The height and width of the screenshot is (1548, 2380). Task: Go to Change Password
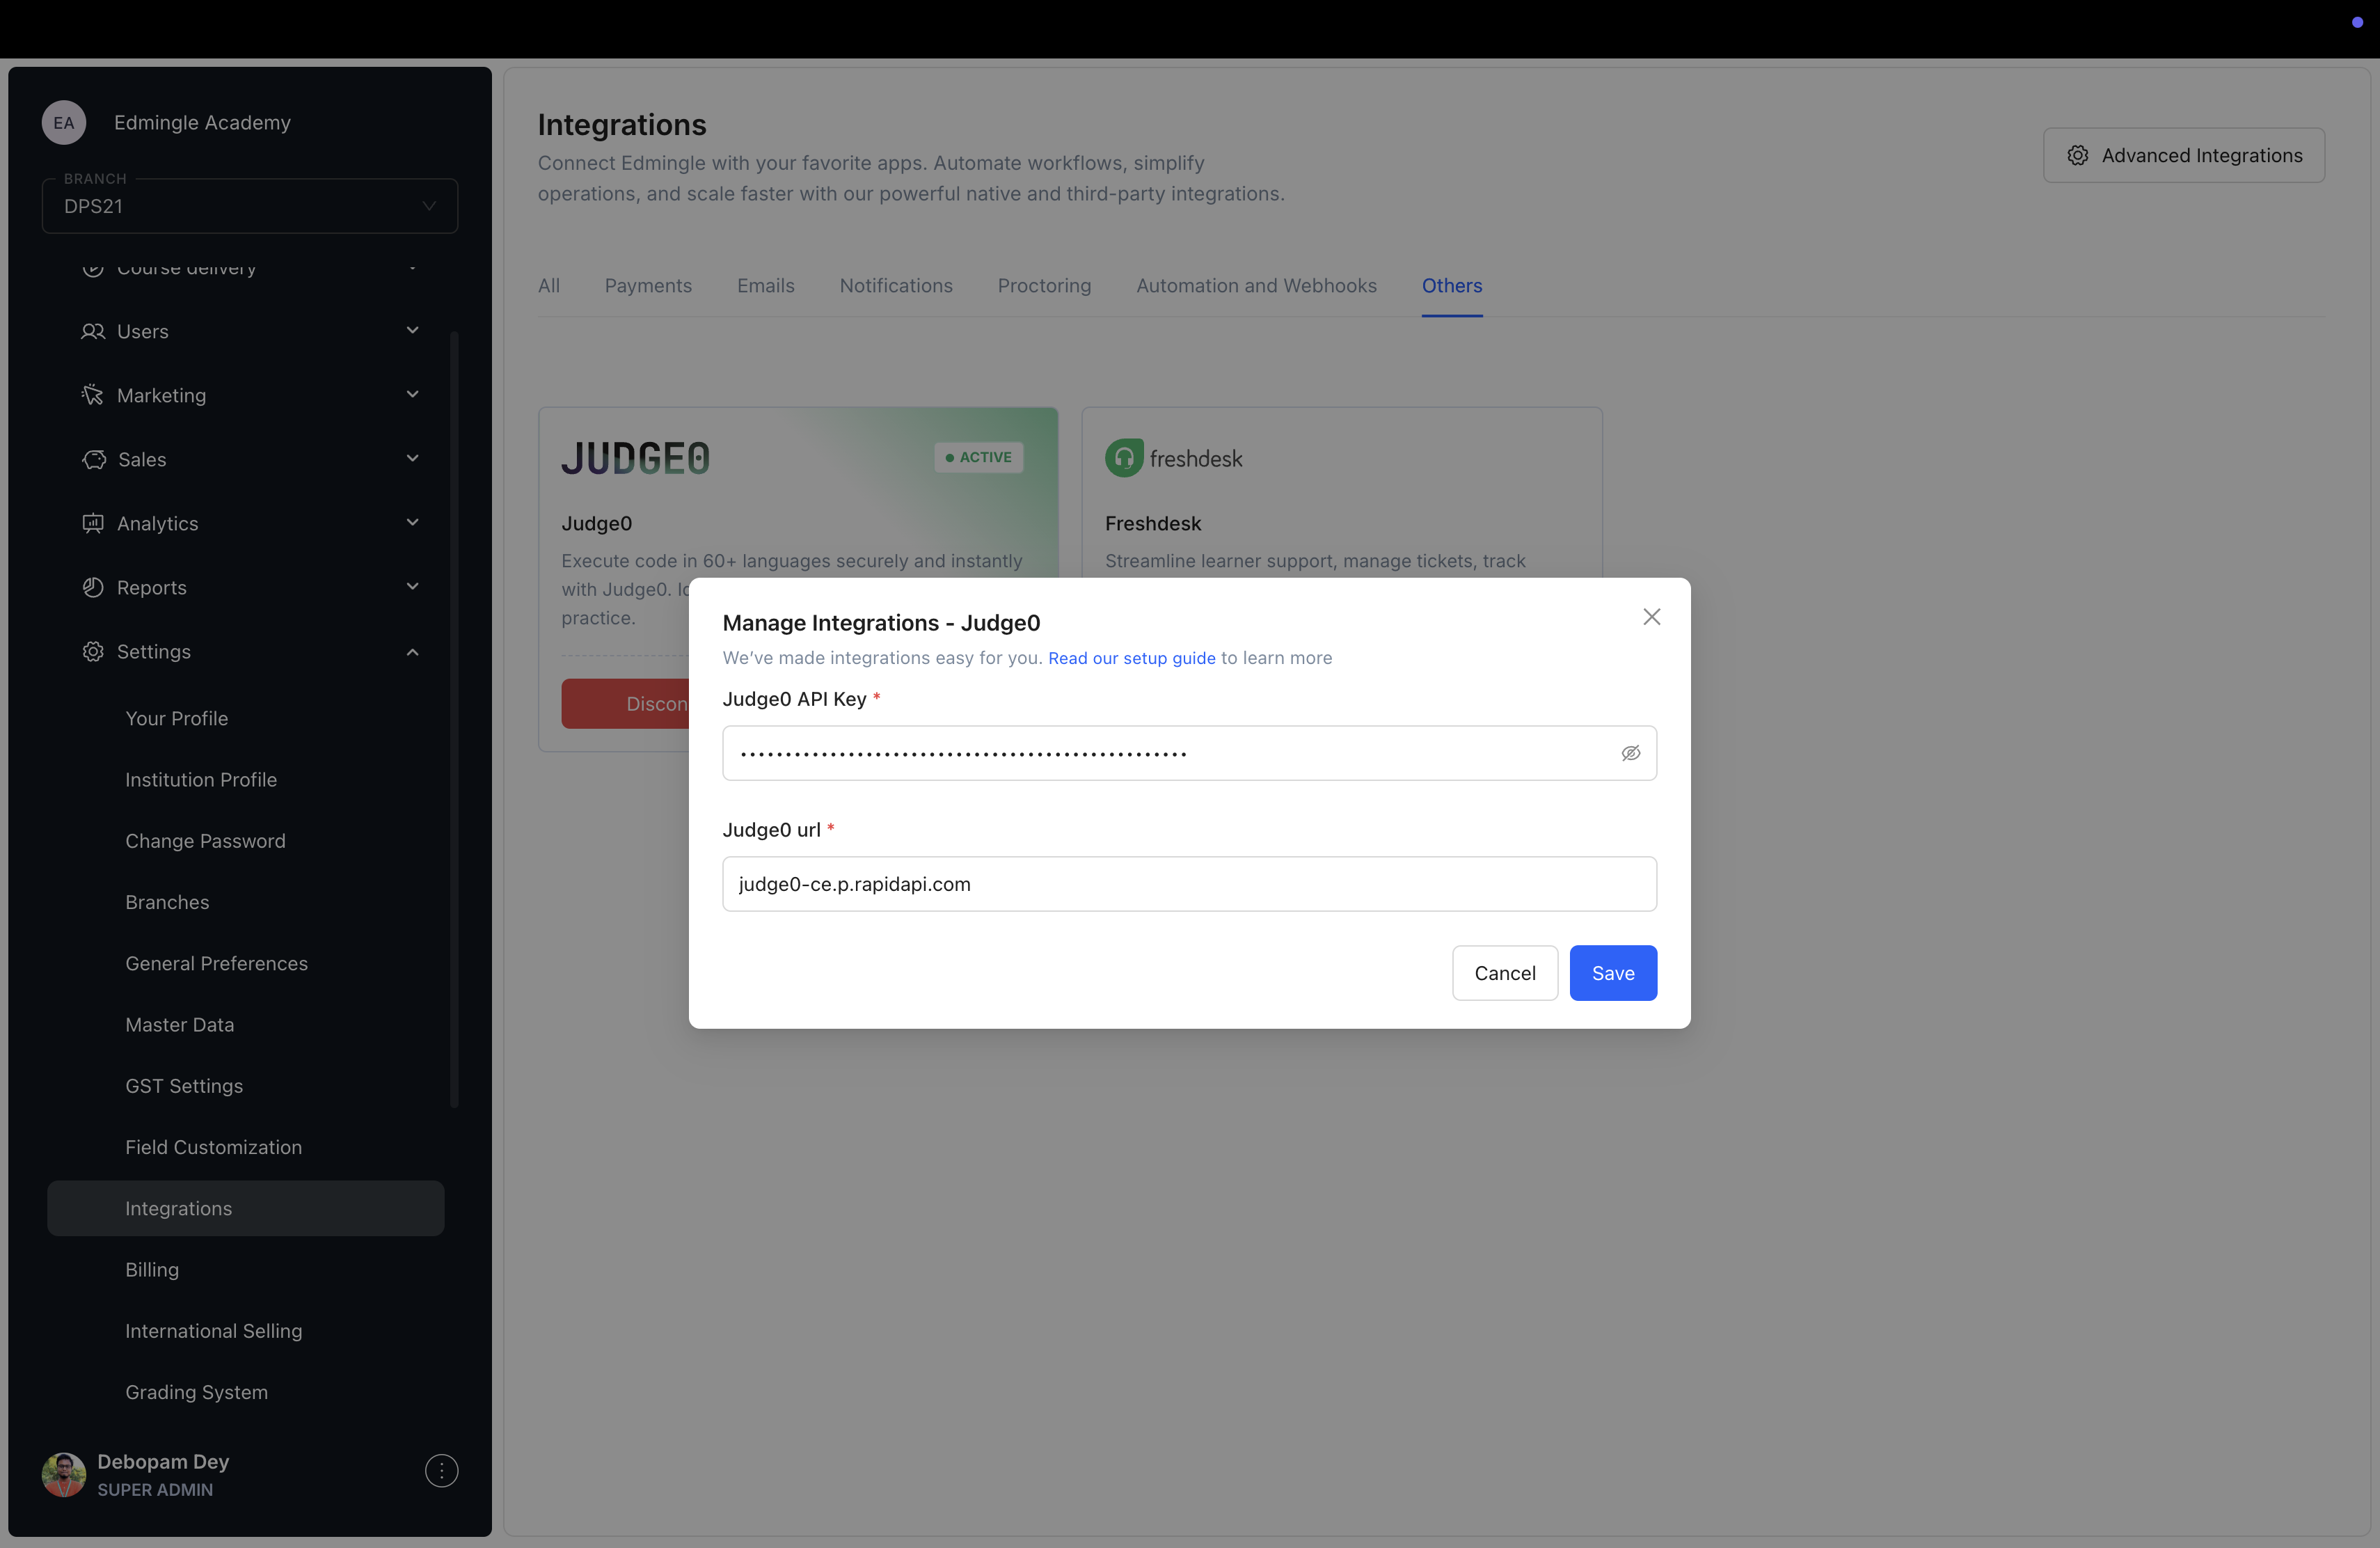coord(205,841)
